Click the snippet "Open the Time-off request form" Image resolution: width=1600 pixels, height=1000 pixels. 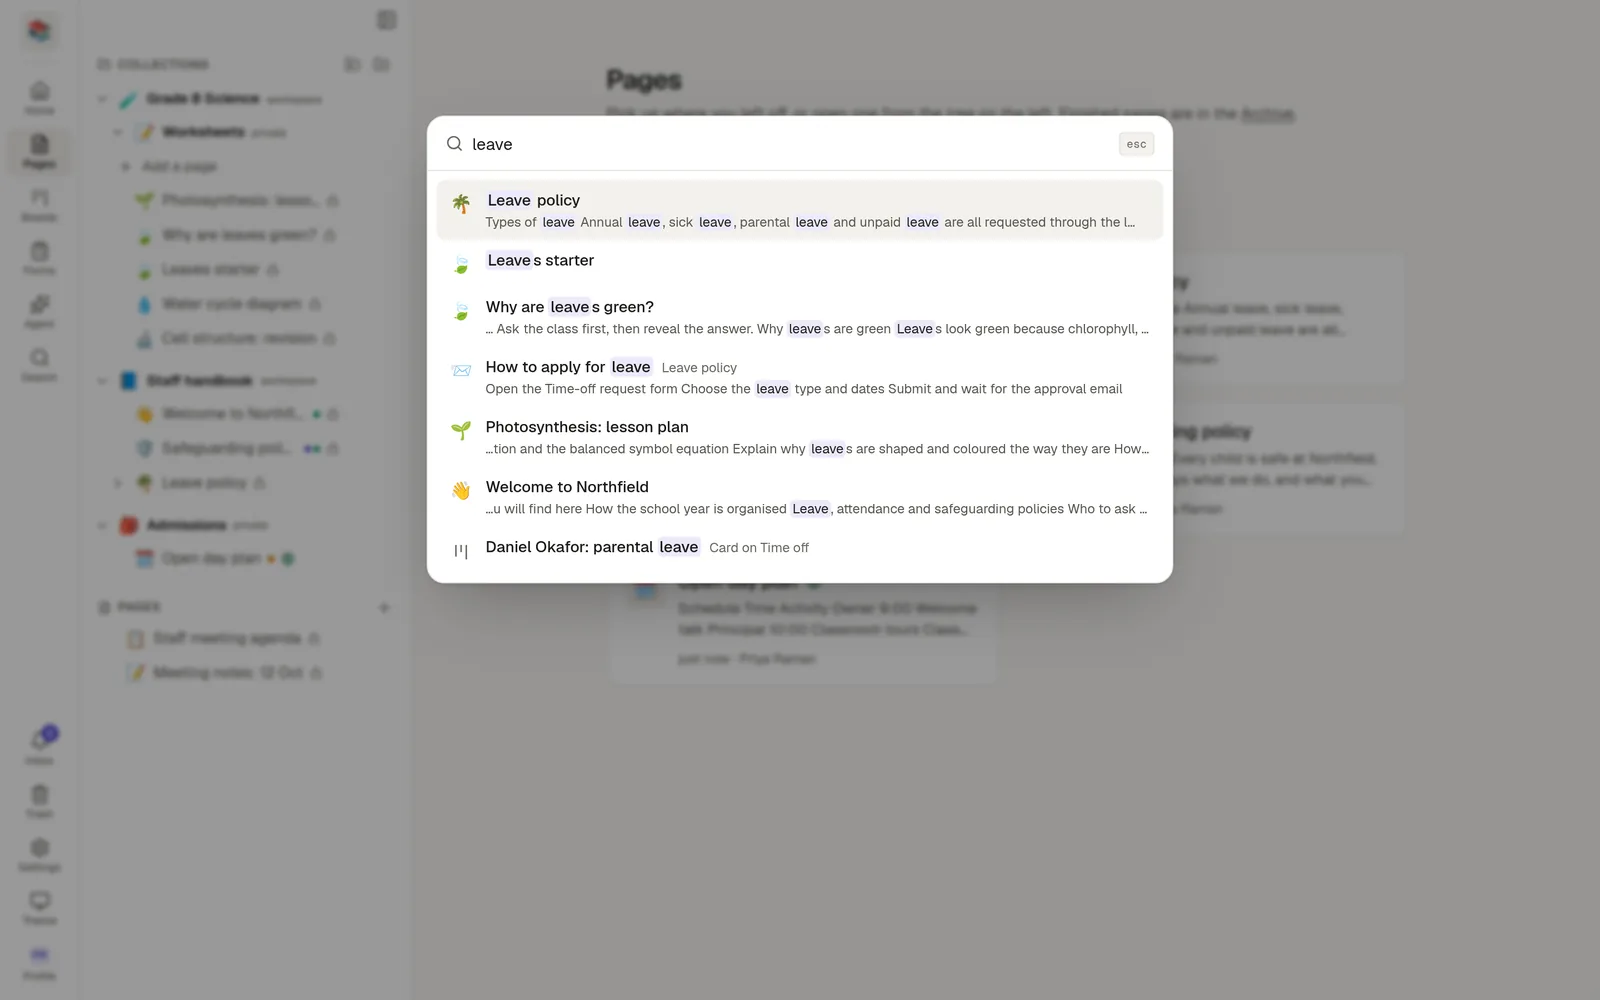804,389
